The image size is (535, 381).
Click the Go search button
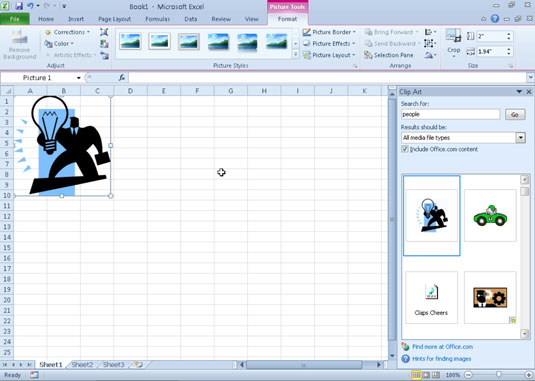pyautogui.click(x=515, y=115)
